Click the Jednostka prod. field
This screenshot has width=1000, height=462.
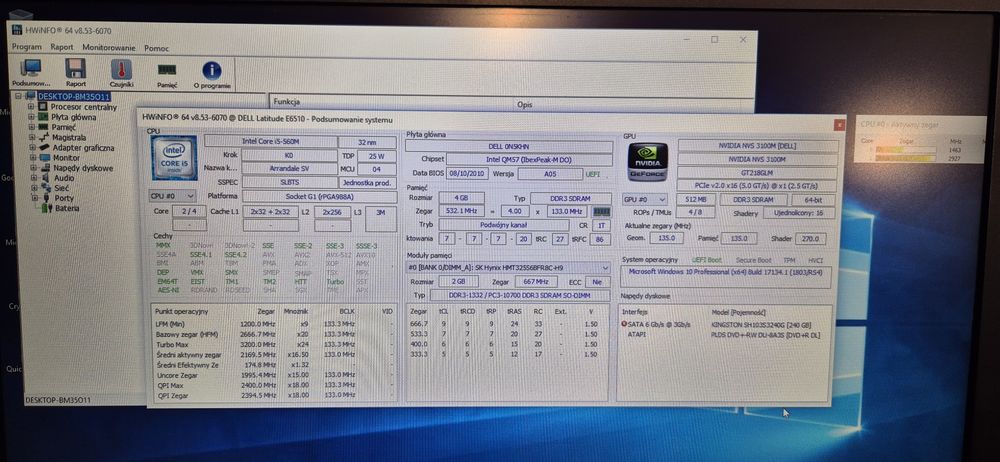pos(368,183)
